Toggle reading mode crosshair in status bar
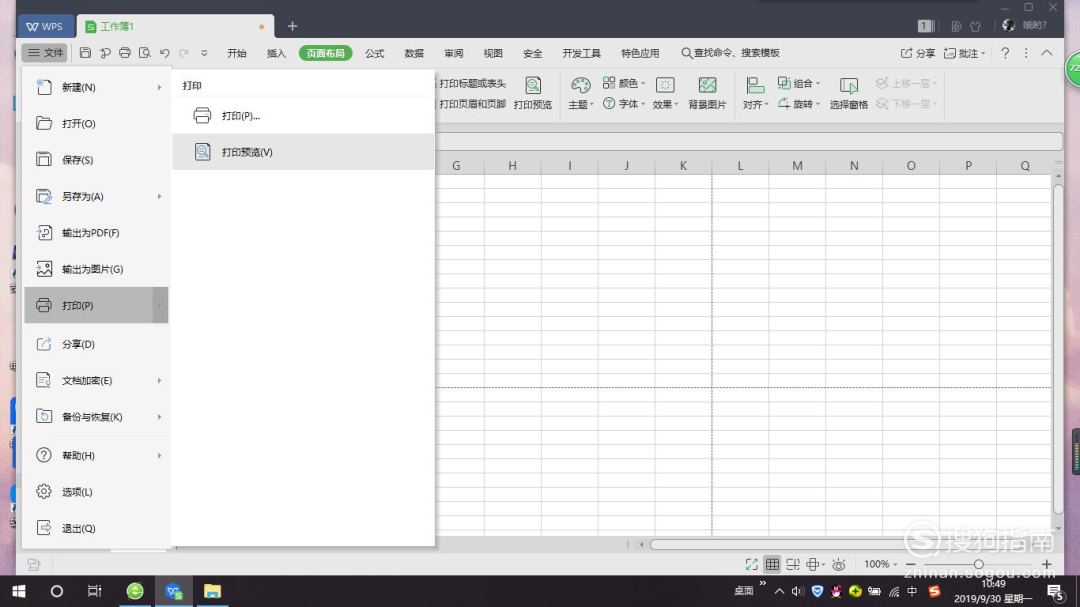This screenshot has height=607, width=1080. [815, 564]
